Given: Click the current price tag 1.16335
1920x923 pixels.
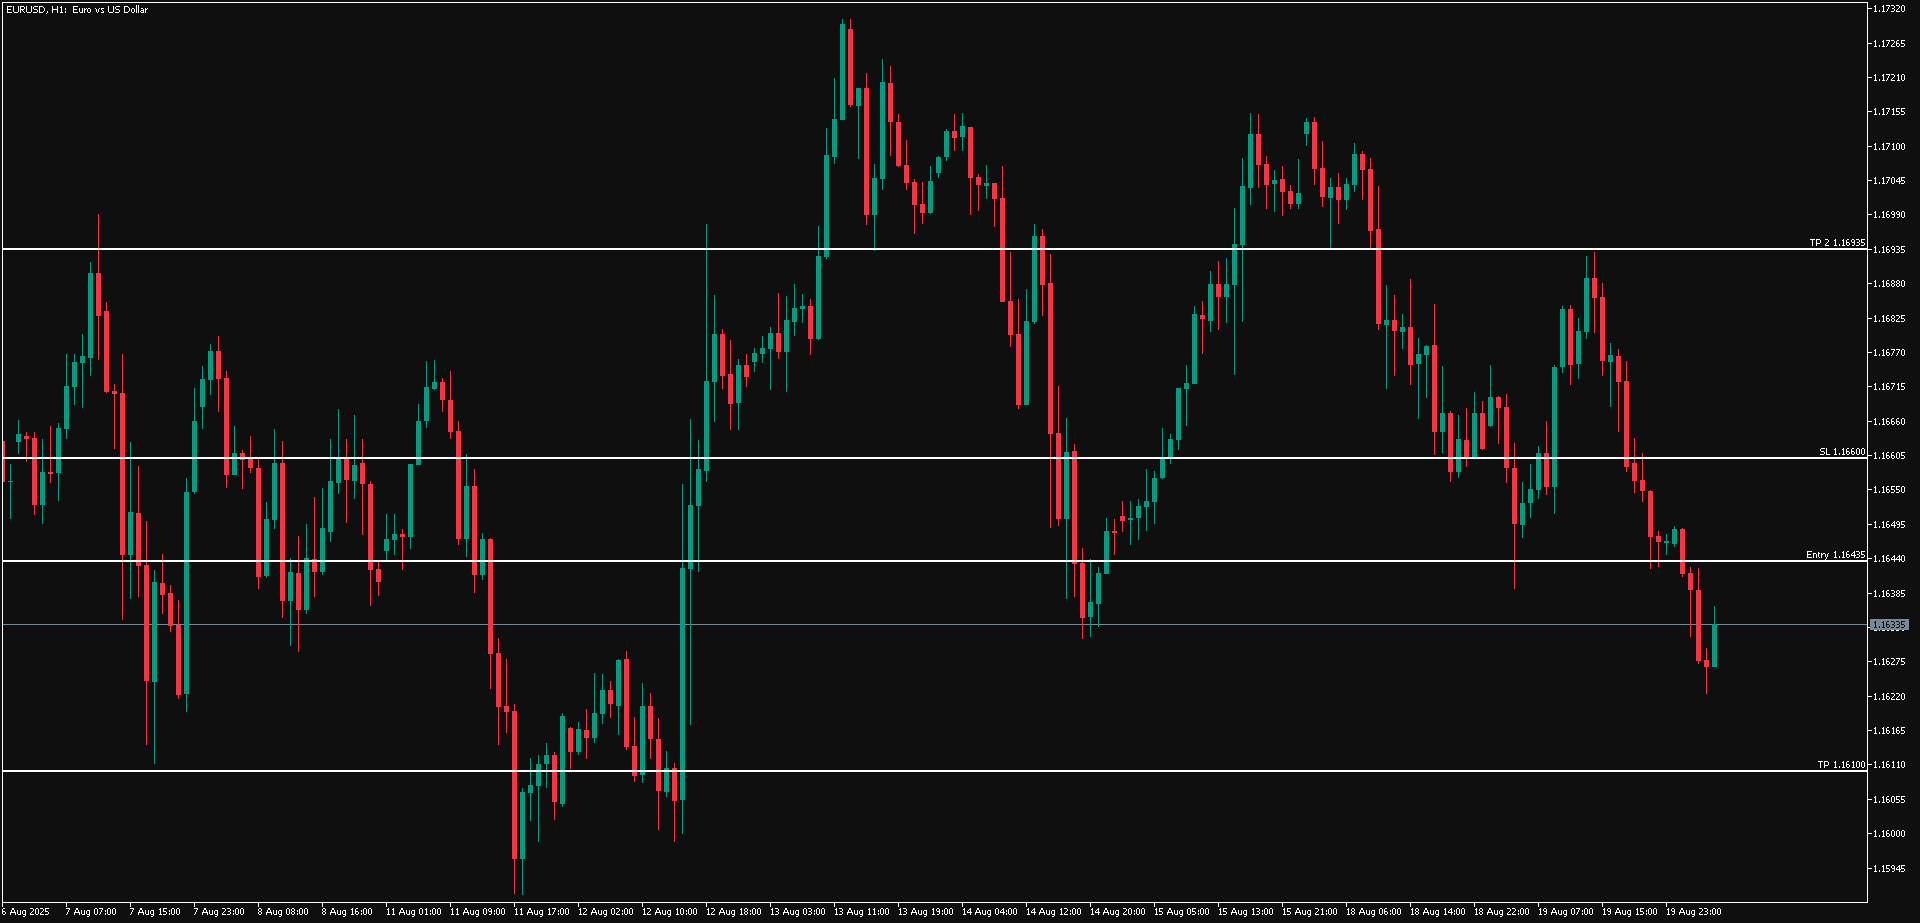Looking at the screenshot, I should point(1889,625).
